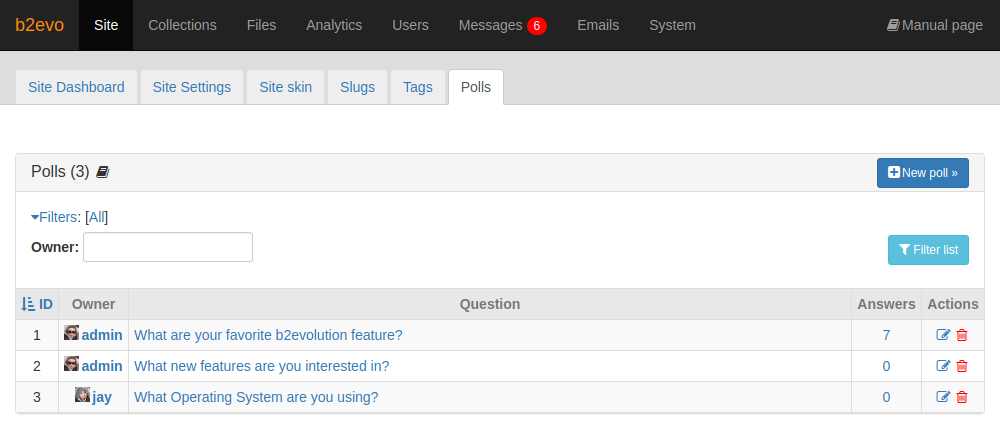Screen dimensions: 1000x433
Task: View 7 answers of first poll
Action: pos(886,335)
